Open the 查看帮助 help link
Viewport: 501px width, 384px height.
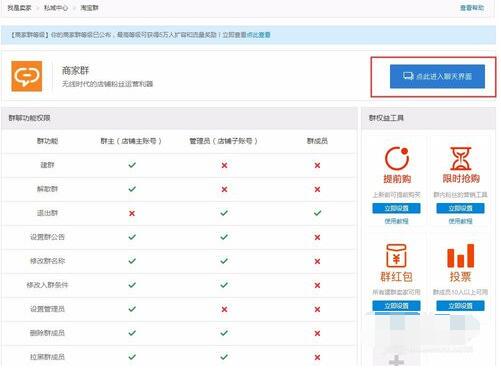click(472, 8)
